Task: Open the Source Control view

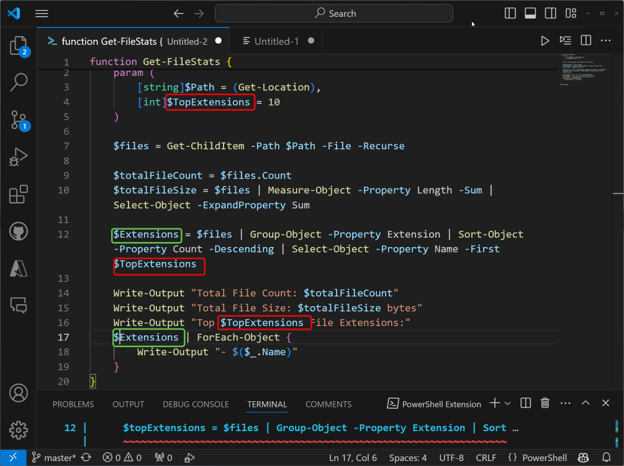Action: (x=18, y=120)
